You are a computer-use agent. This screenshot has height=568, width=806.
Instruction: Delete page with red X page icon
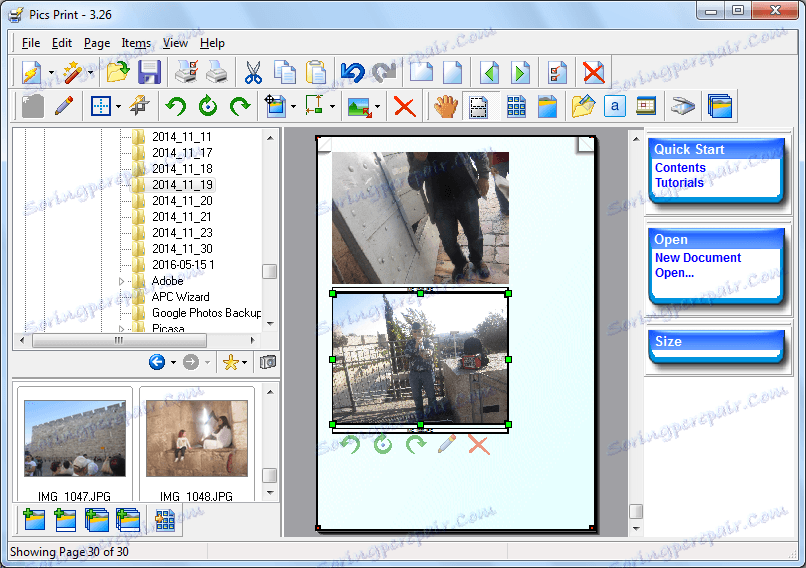(x=594, y=72)
